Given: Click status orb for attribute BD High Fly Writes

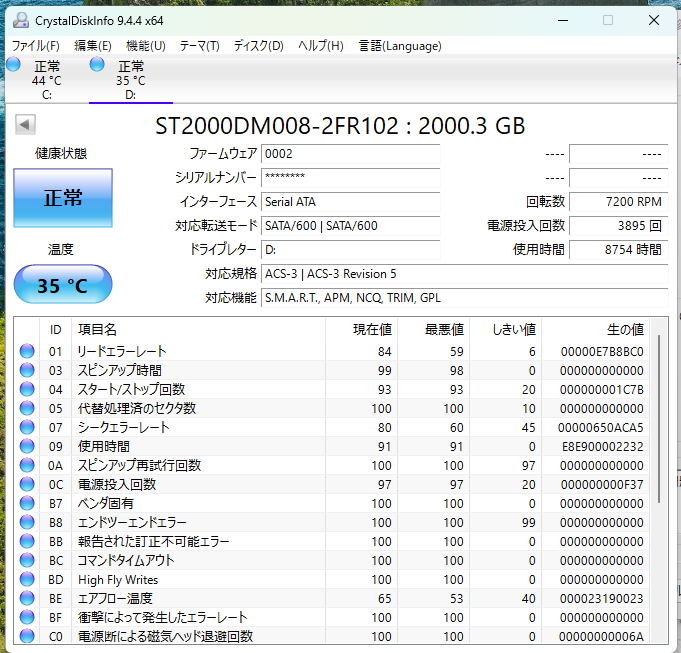Looking at the screenshot, I should (27, 579).
